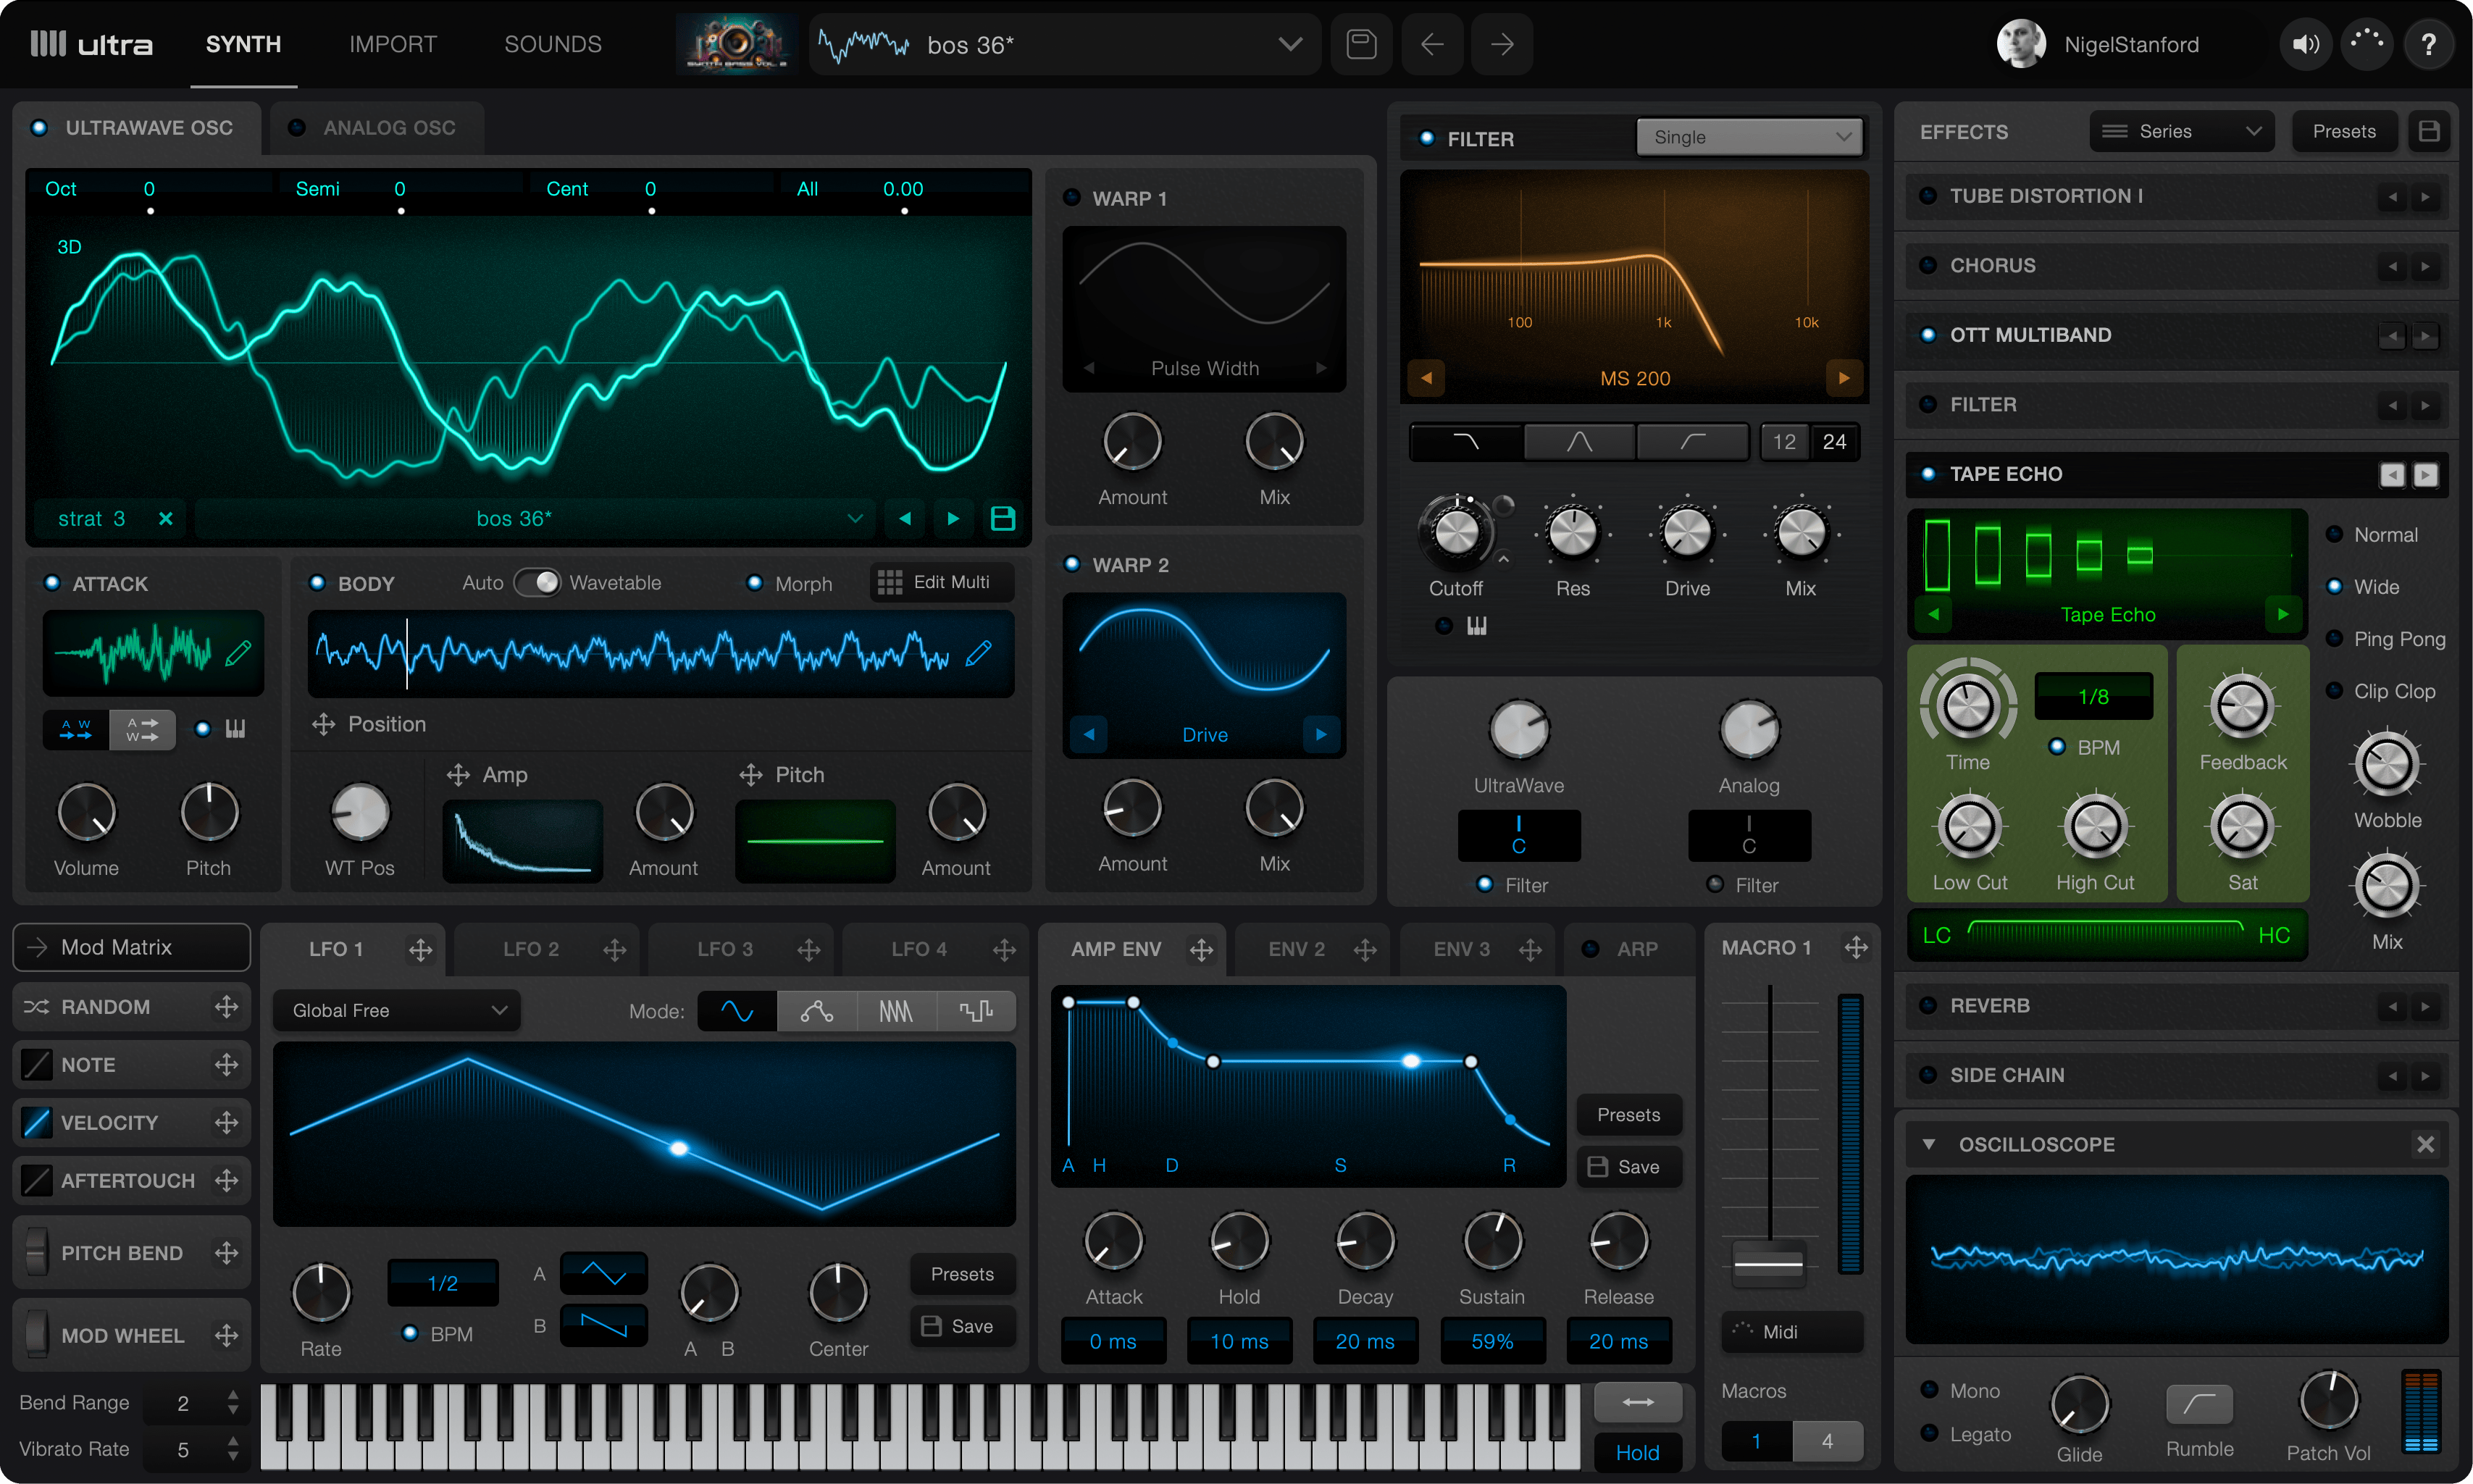The height and width of the screenshot is (1484, 2473).
Task: Select the sine wave LFO mode icon
Action: [737, 1011]
